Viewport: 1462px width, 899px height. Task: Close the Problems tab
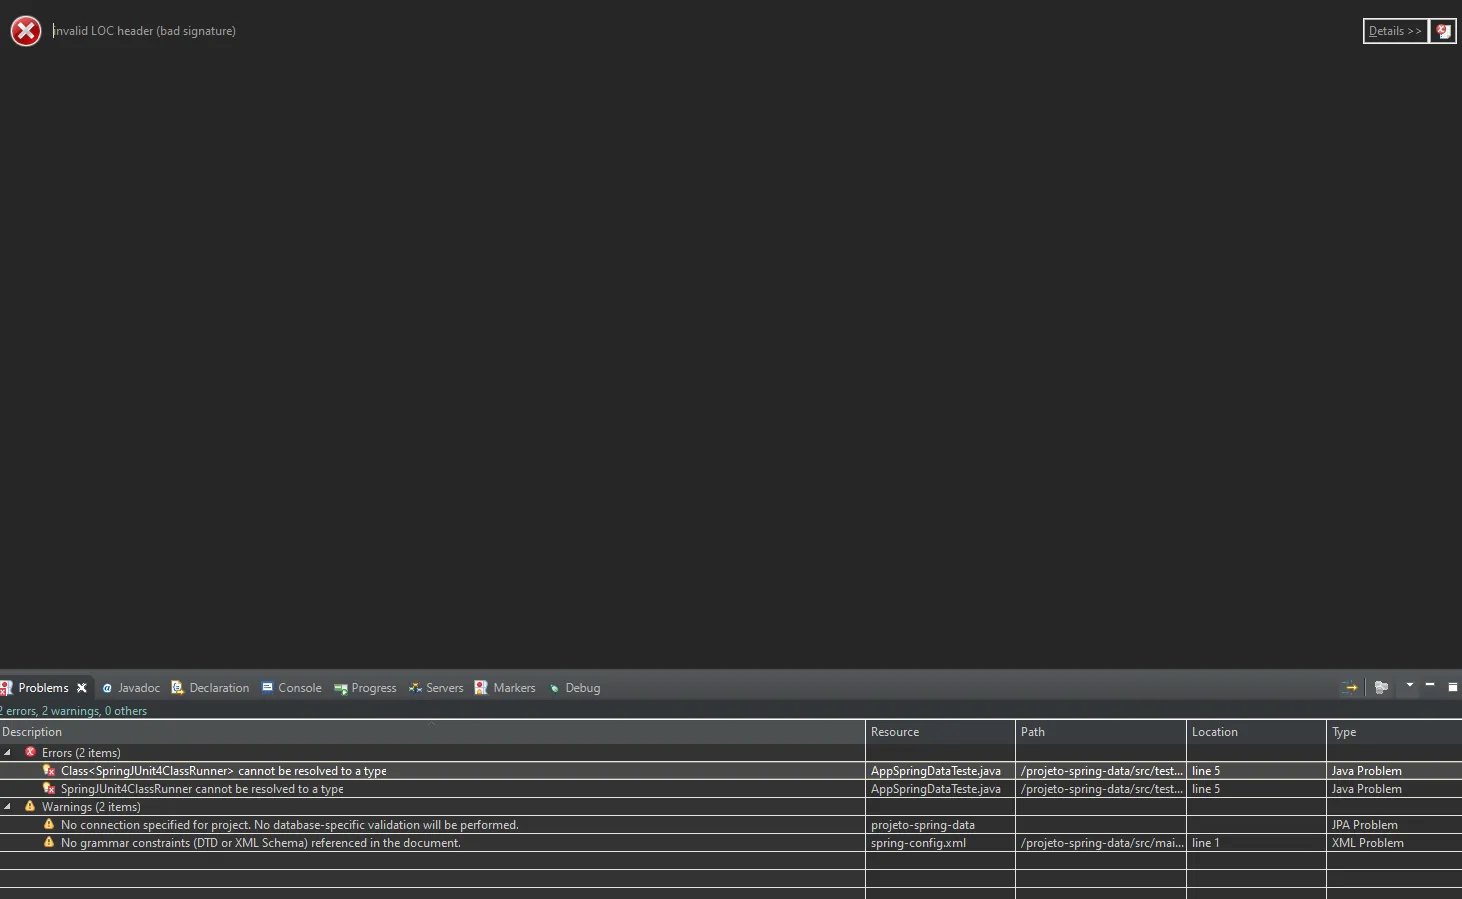[x=82, y=688]
